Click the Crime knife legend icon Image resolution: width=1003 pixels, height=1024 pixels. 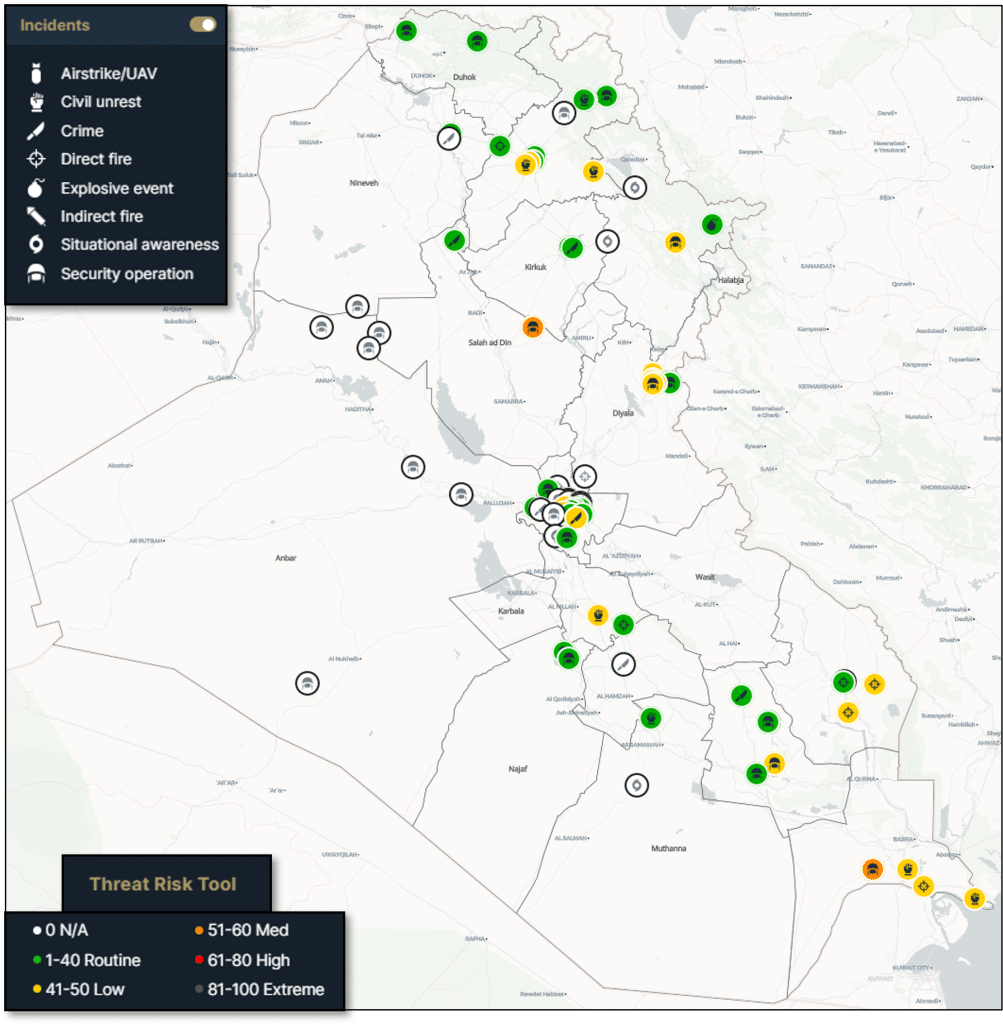coord(37,131)
